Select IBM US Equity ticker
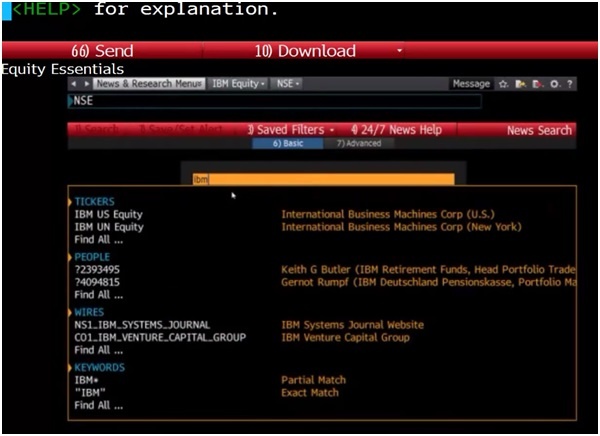Screen dimensions: 600x436 [x=108, y=214]
